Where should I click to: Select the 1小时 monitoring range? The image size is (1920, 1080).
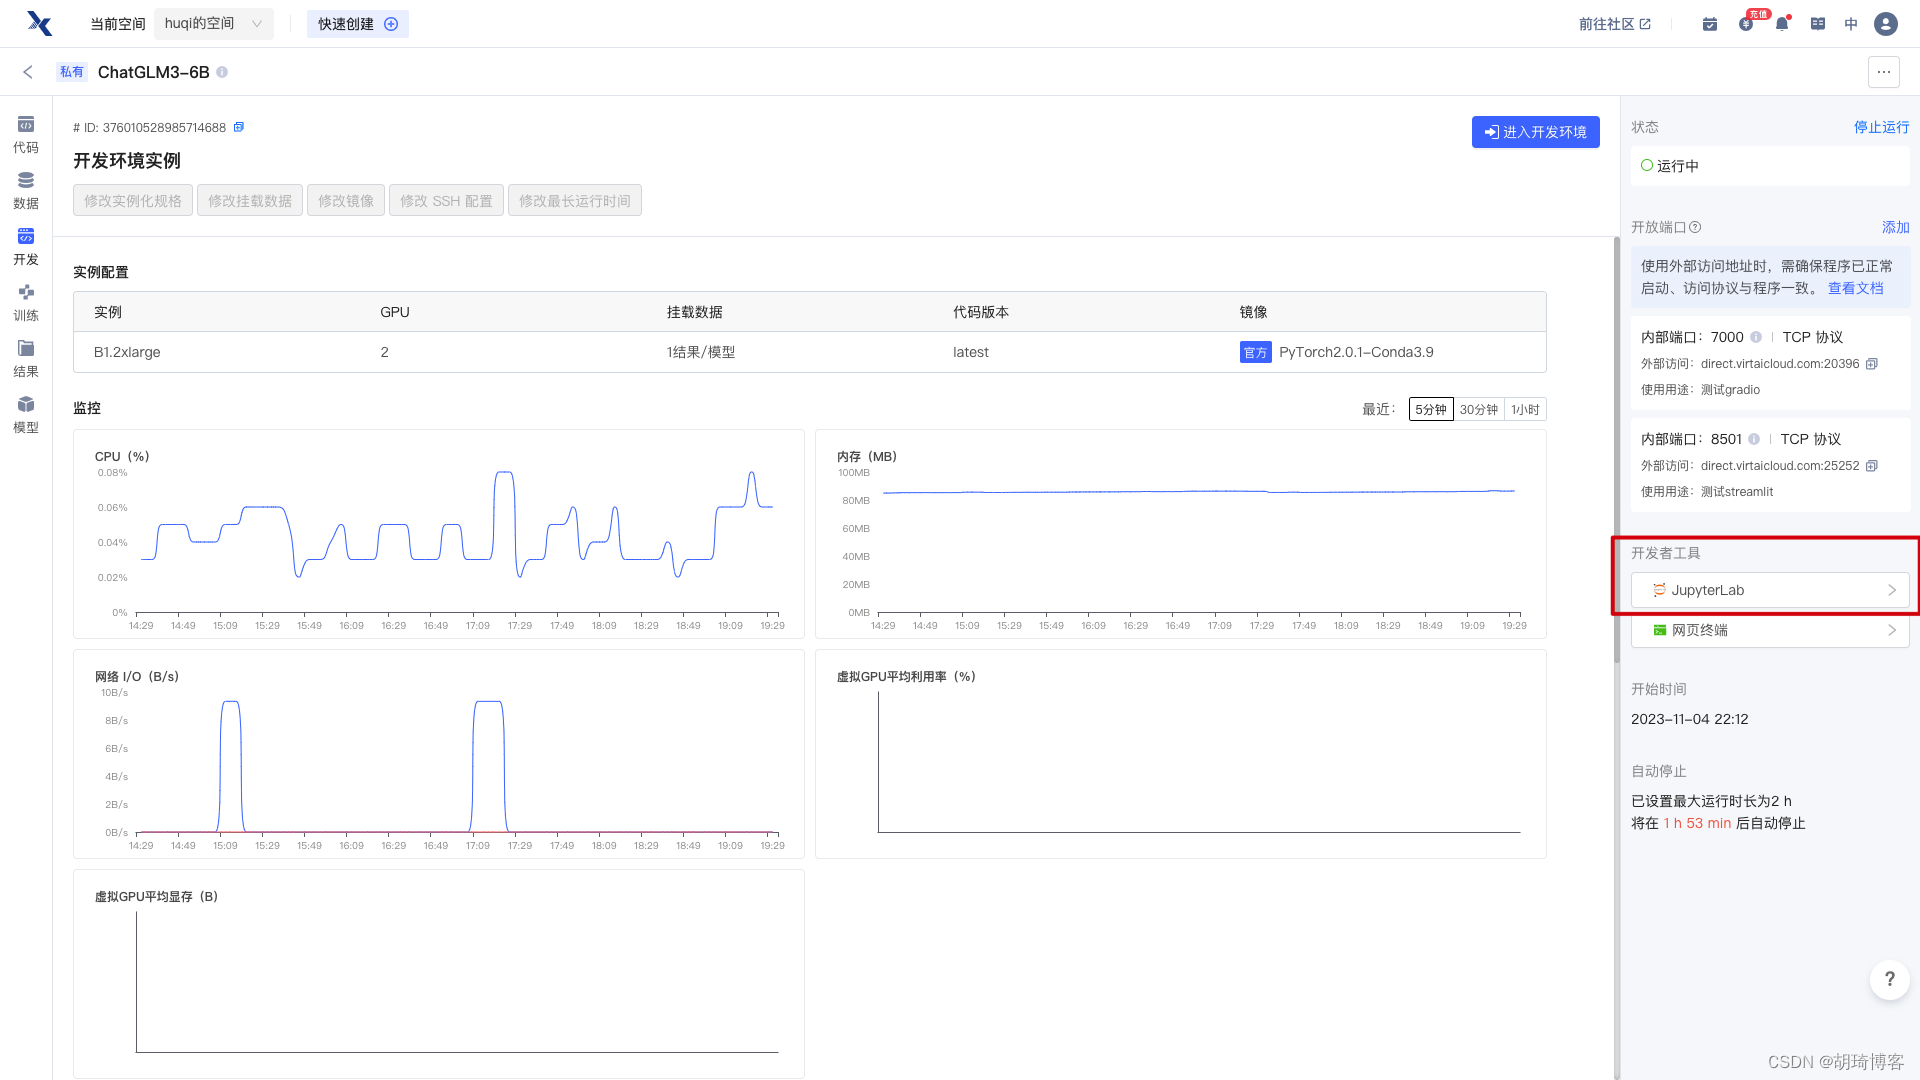click(1524, 409)
